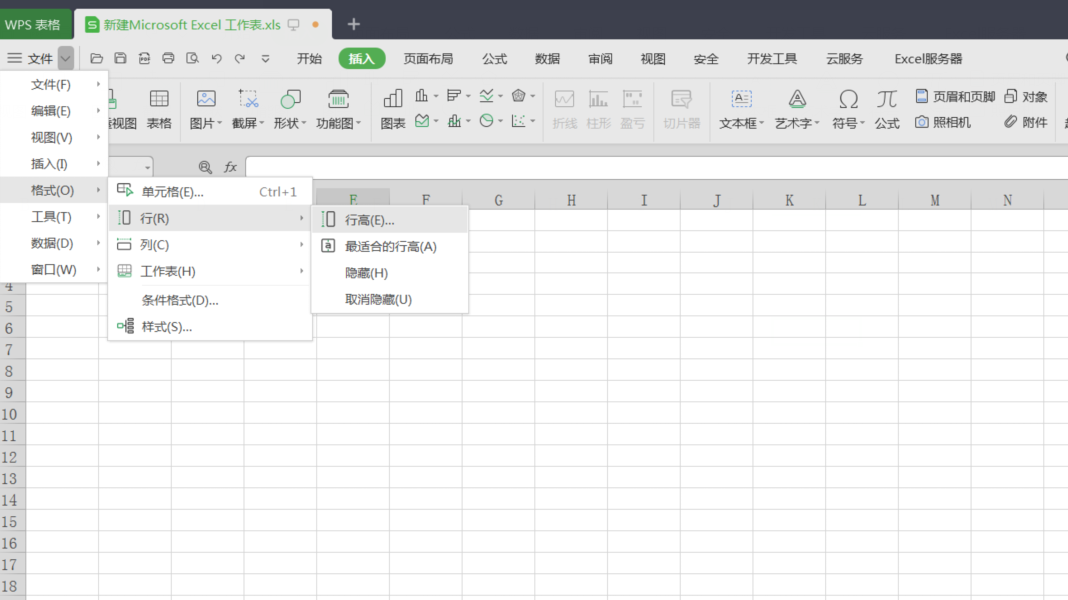The height and width of the screenshot is (600, 1068).
Task: Insert a shape with the 形状 icon
Action: pos(290,109)
